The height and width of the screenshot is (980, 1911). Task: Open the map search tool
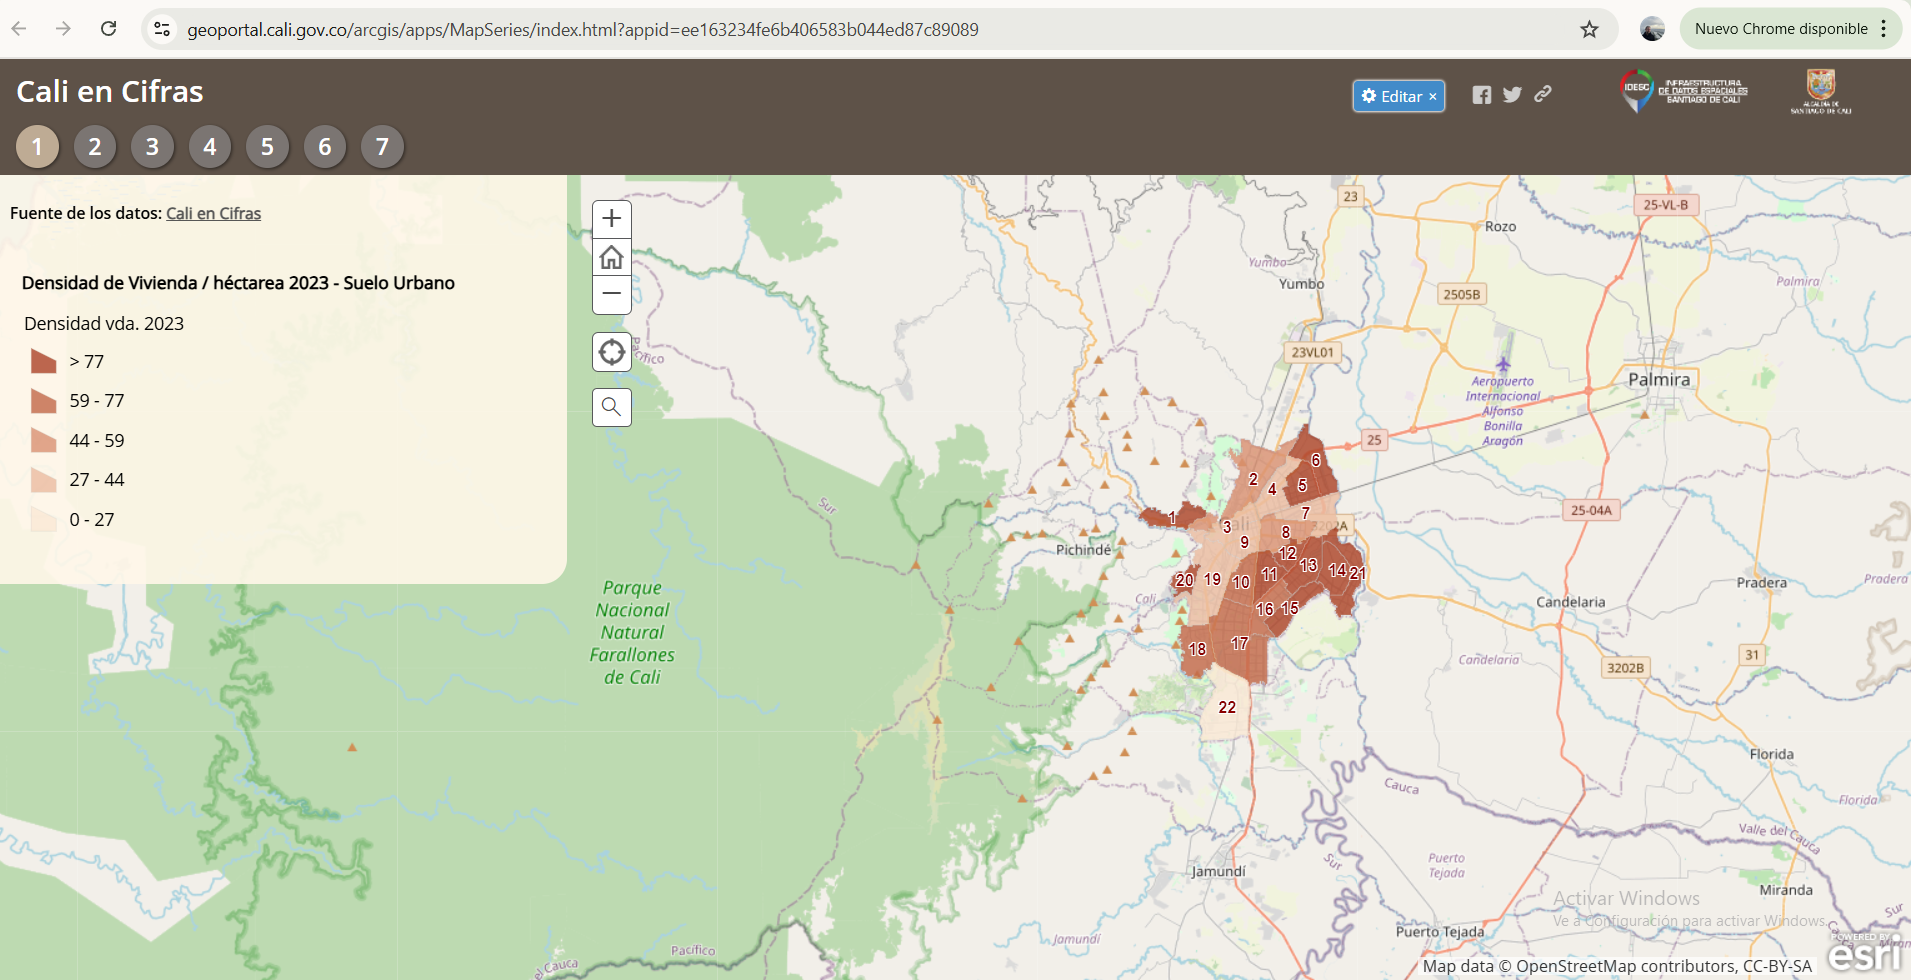(x=611, y=407)
